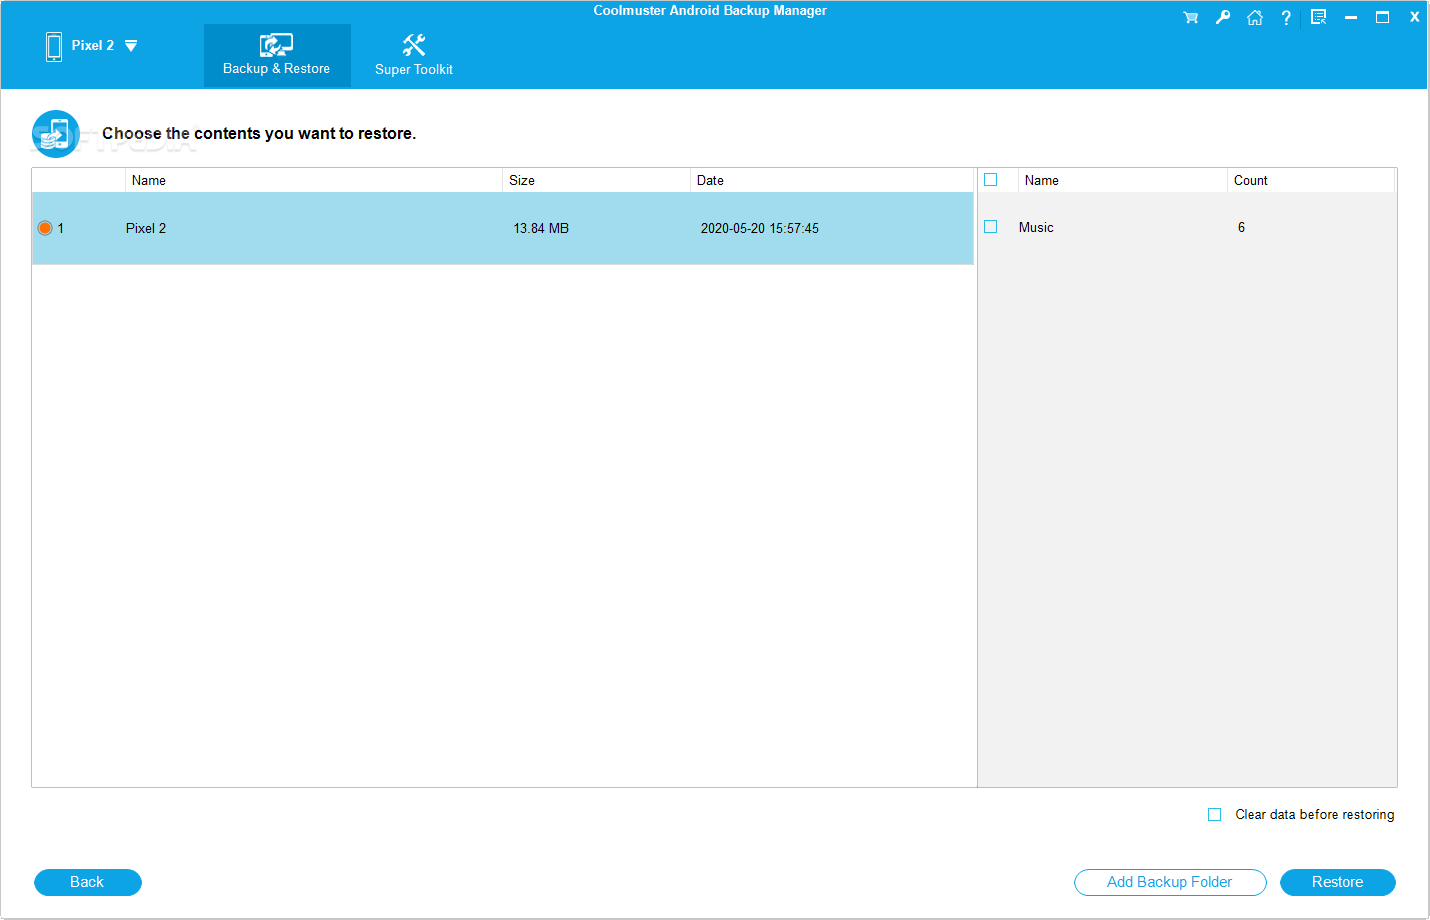
Task: Click the Restore button
Action: 1338,882
